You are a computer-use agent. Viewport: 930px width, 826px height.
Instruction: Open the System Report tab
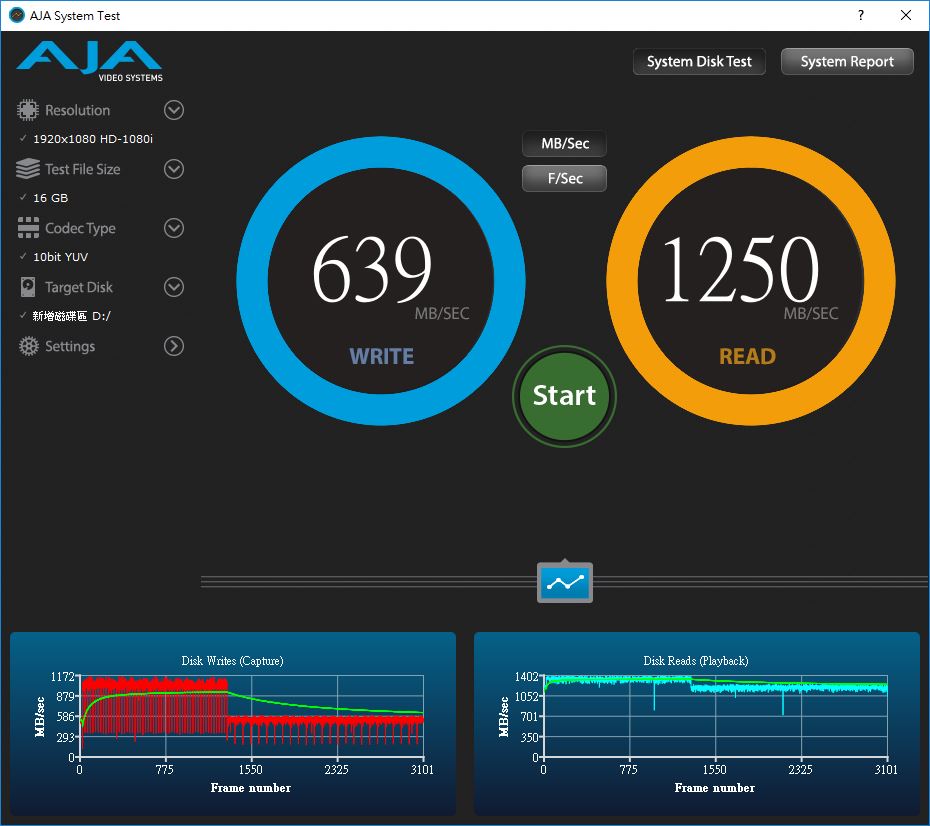pyautogui.click(x=847, y=62)
